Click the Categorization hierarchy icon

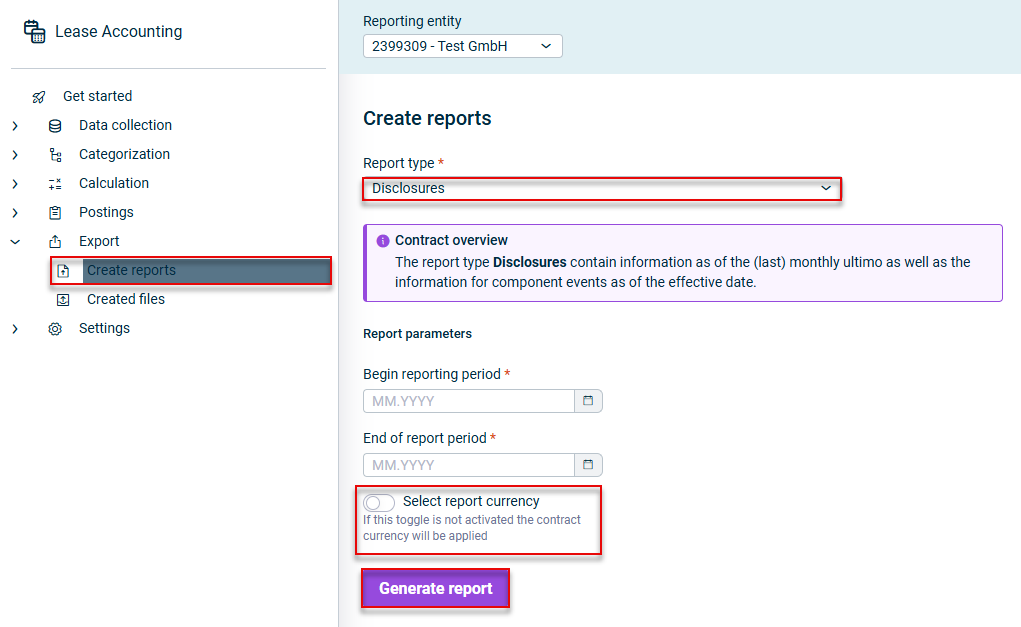point(55,154)
